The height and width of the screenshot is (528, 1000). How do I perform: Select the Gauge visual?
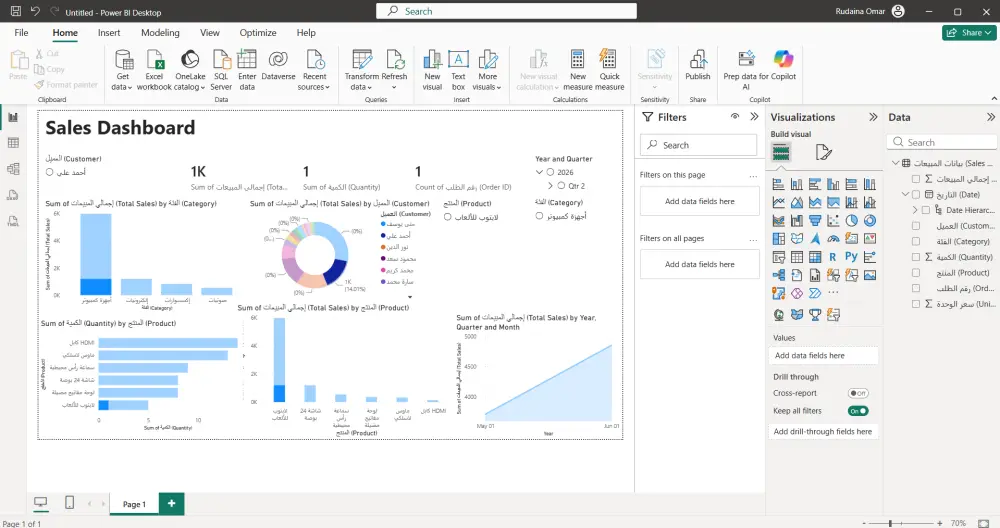834,238
